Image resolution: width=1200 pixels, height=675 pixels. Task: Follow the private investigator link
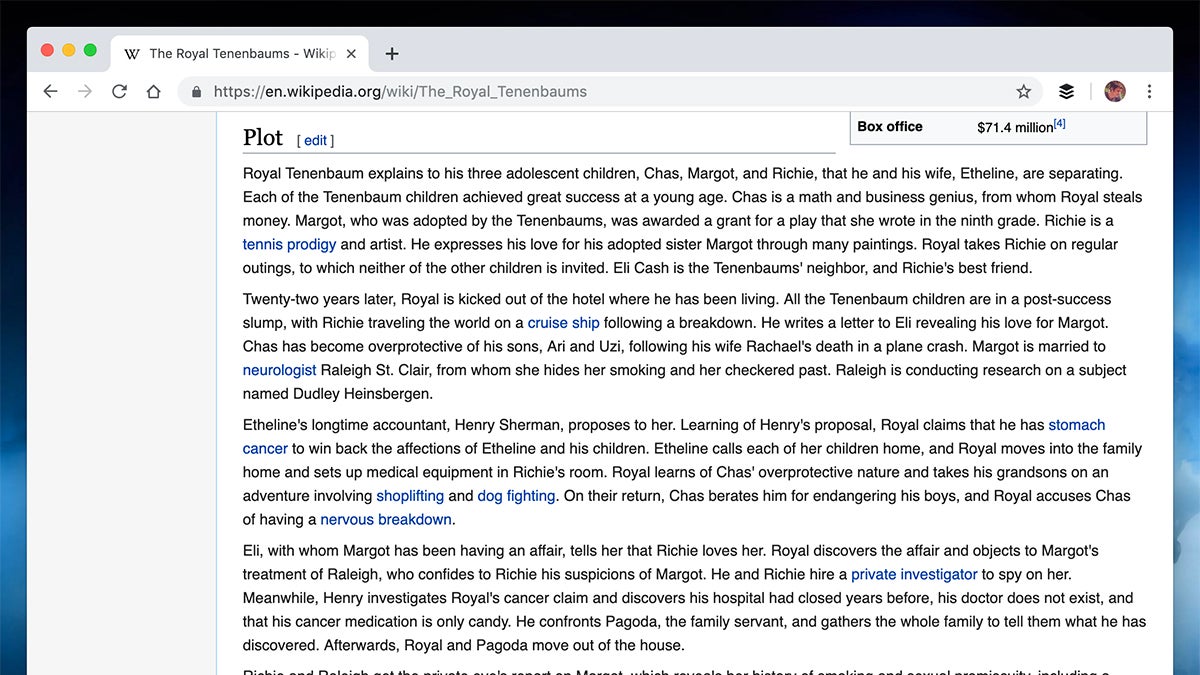pos(913,575)
